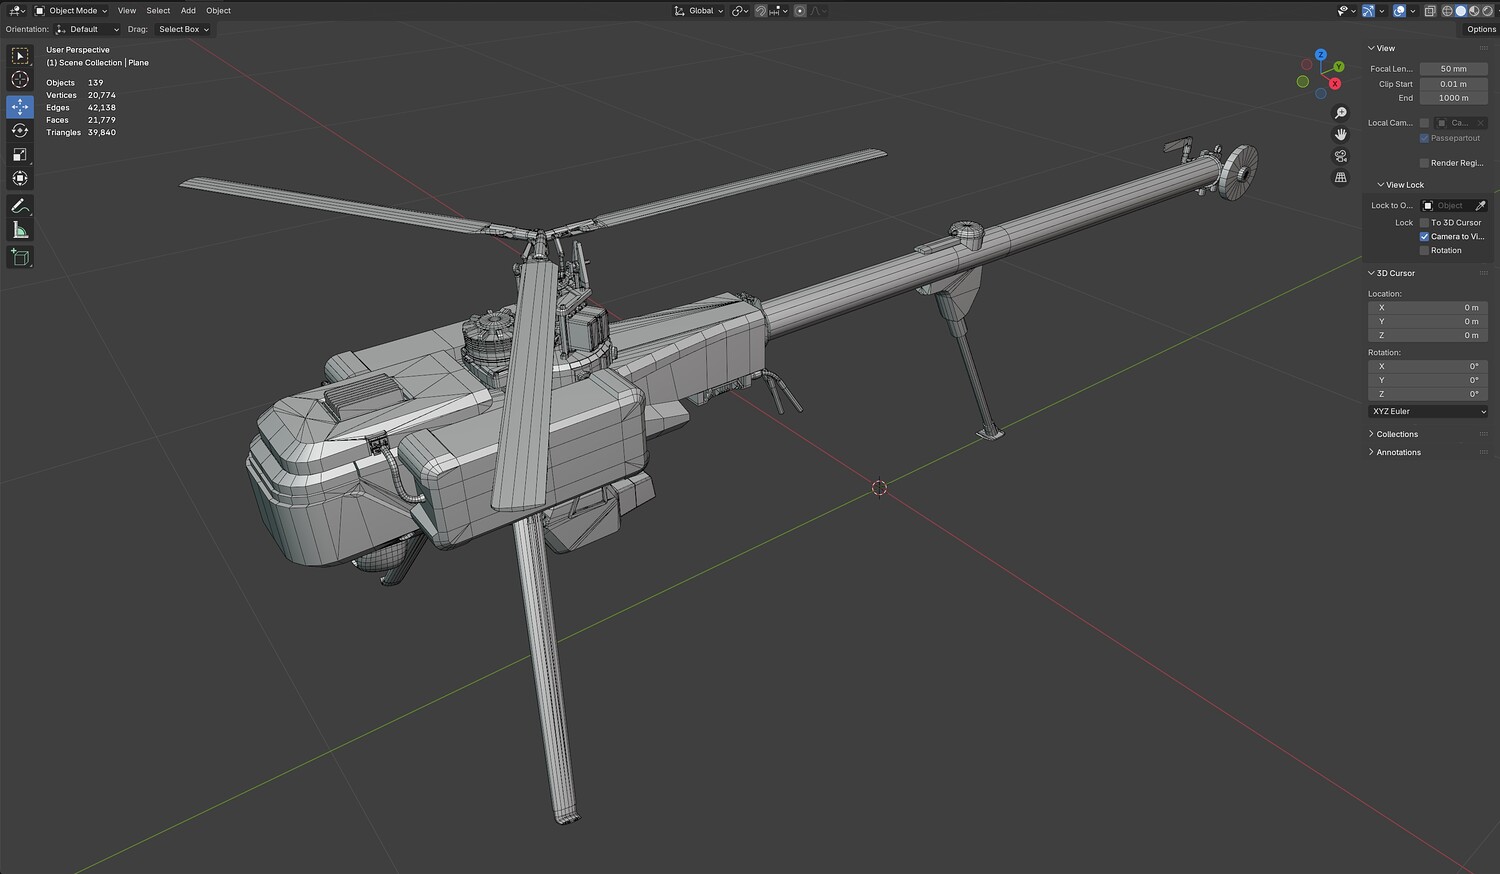
Task: Open the XYZ Euler rotation mode dropdown
Action: (1428, 412)
